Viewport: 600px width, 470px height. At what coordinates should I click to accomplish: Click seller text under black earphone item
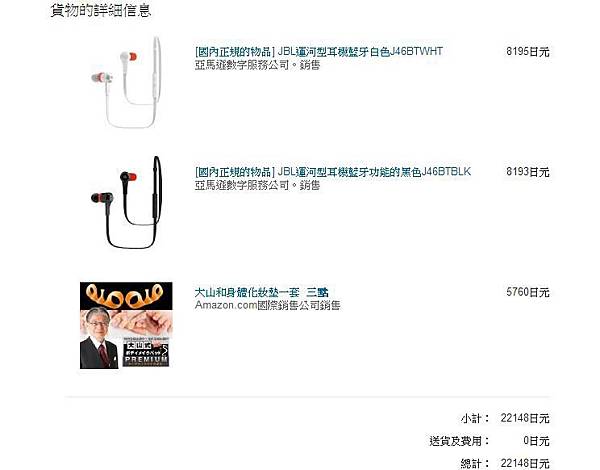point(257,185)
